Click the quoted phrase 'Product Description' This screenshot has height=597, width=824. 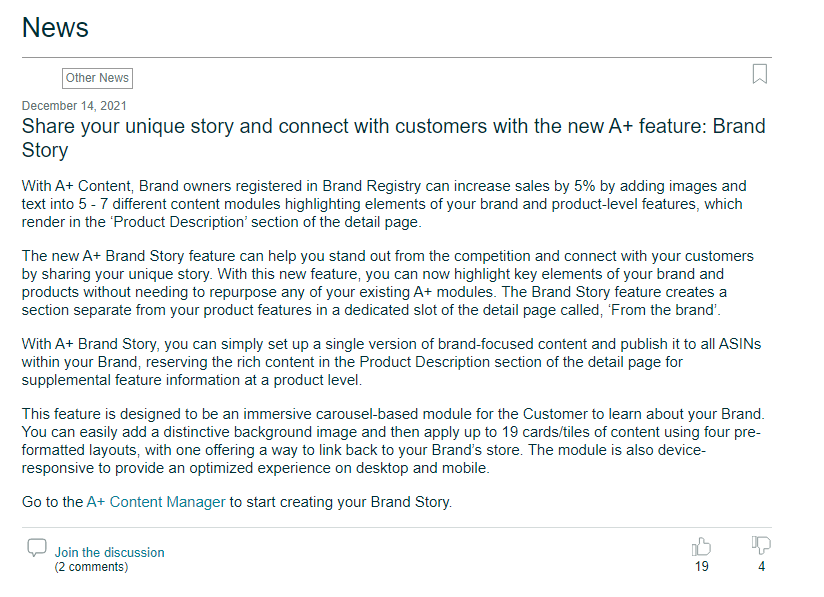coord(178,222)
